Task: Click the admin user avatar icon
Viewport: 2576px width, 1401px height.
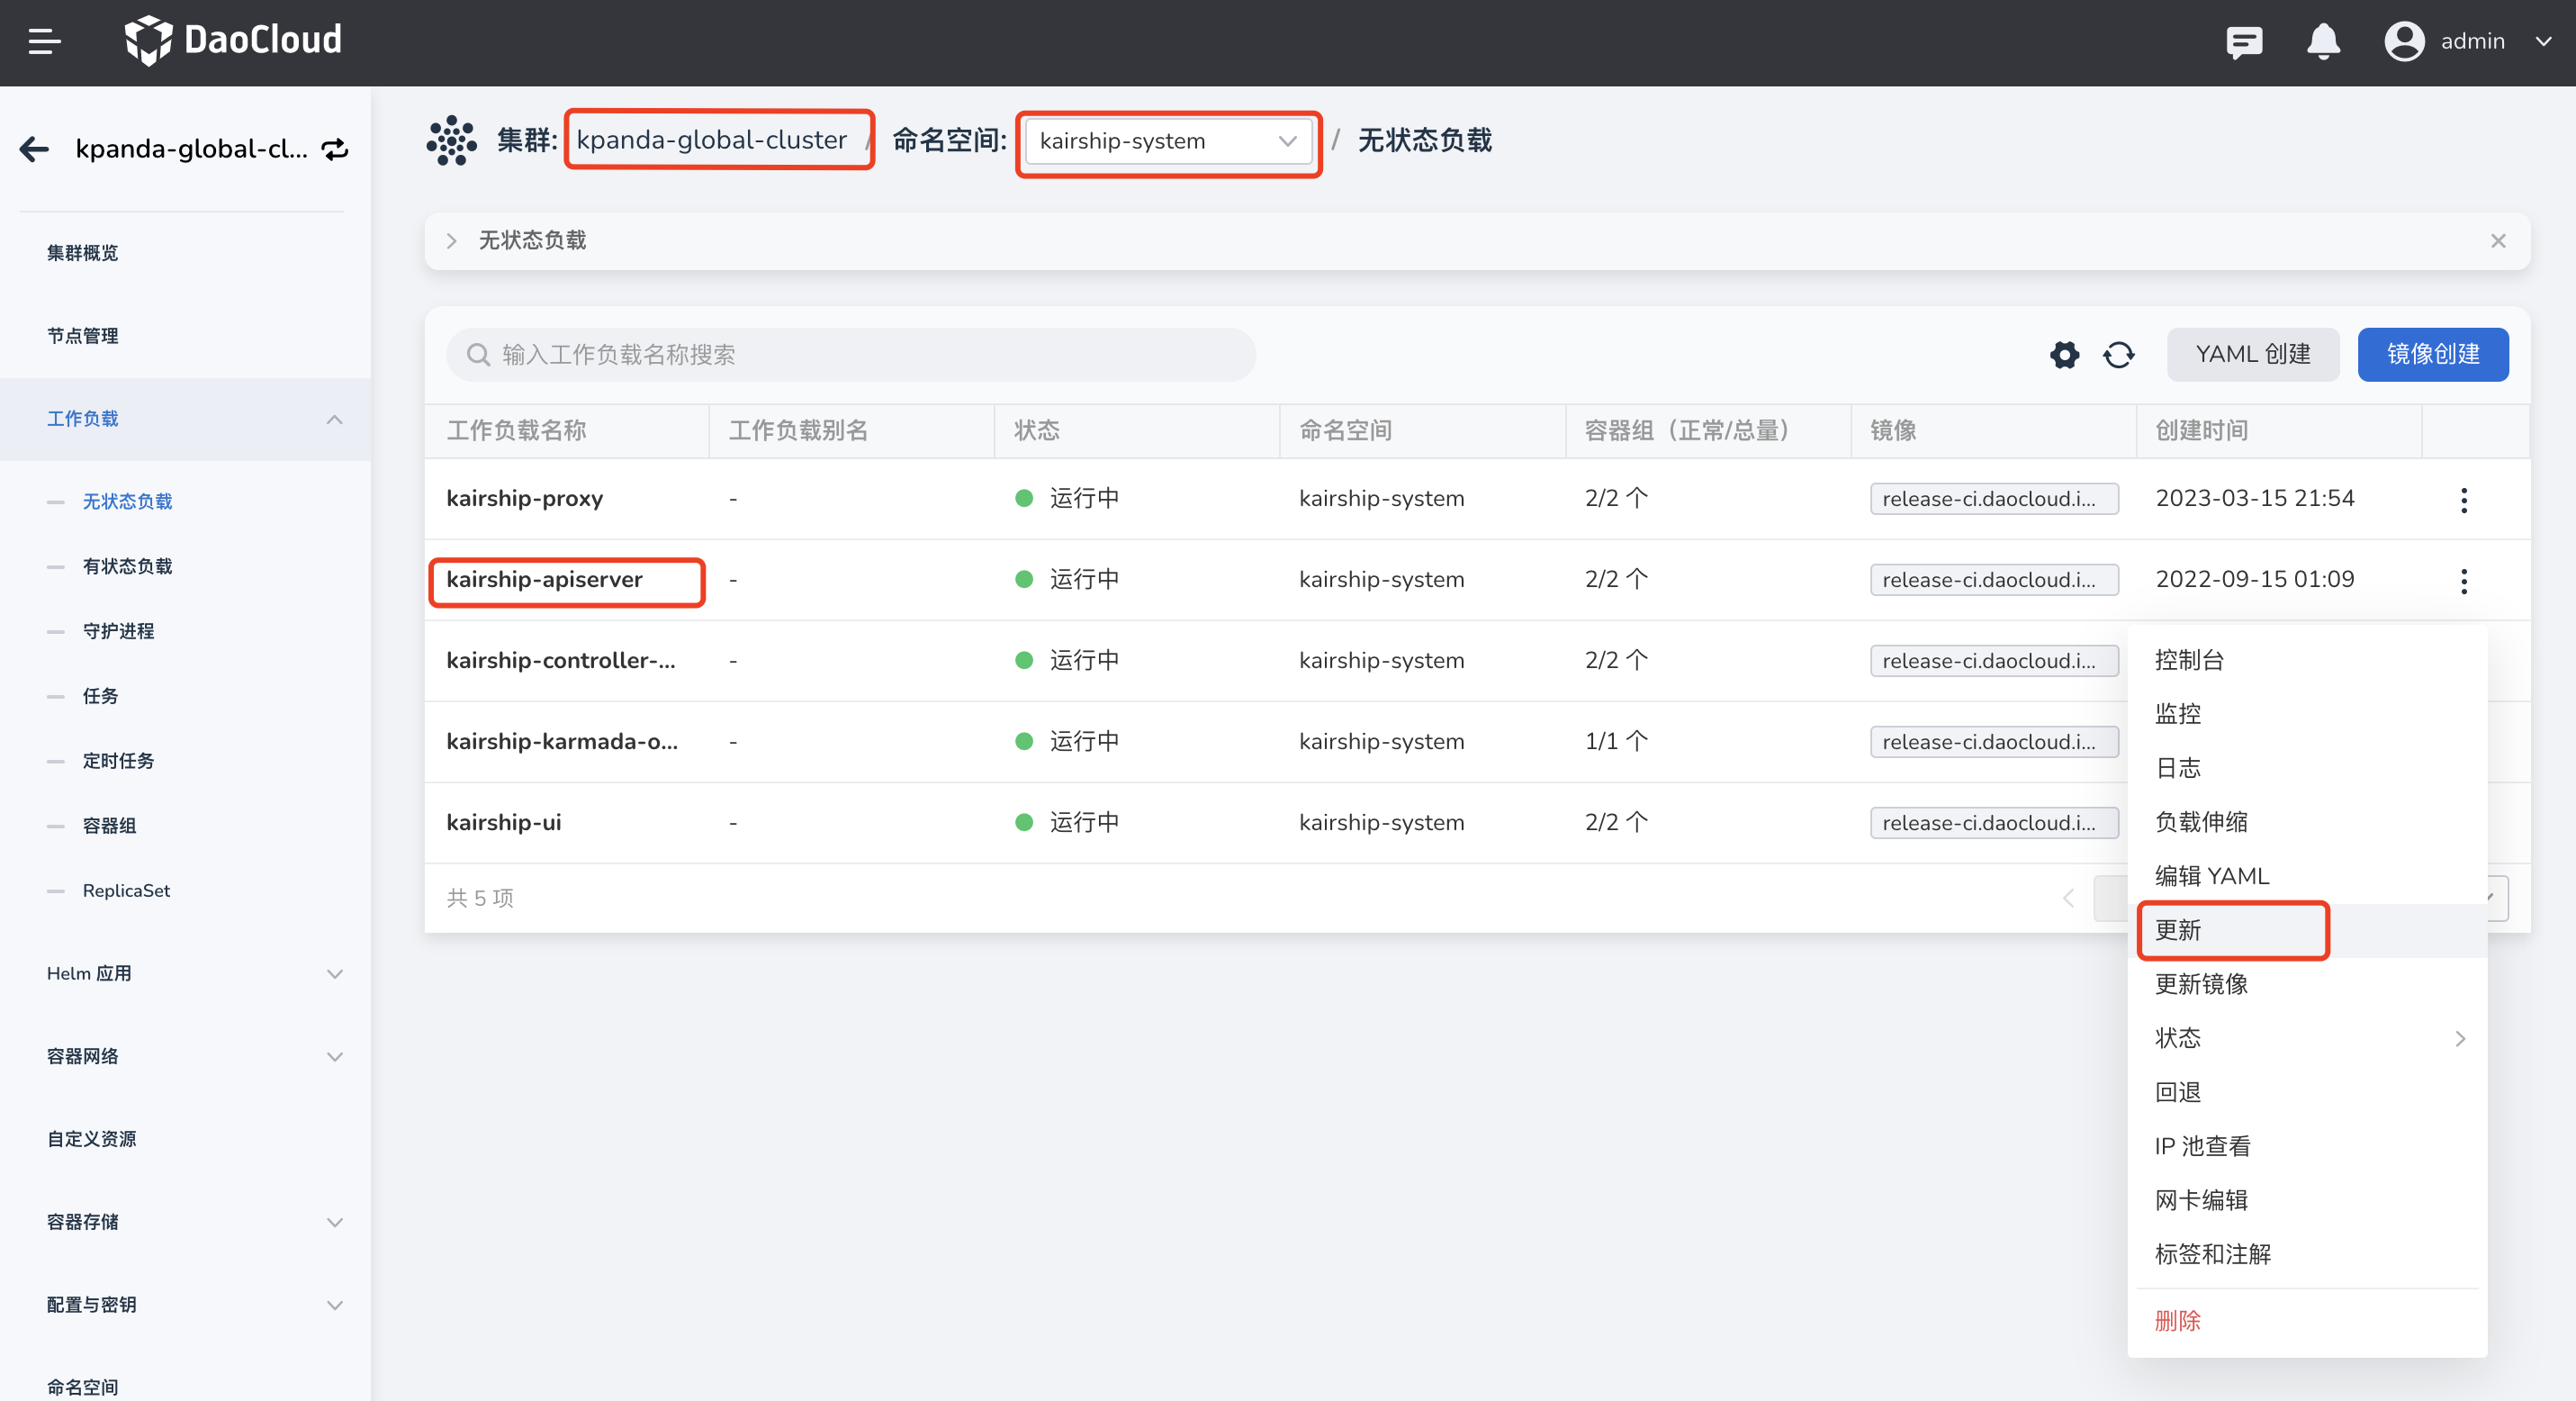Action: click(2404, 41)
